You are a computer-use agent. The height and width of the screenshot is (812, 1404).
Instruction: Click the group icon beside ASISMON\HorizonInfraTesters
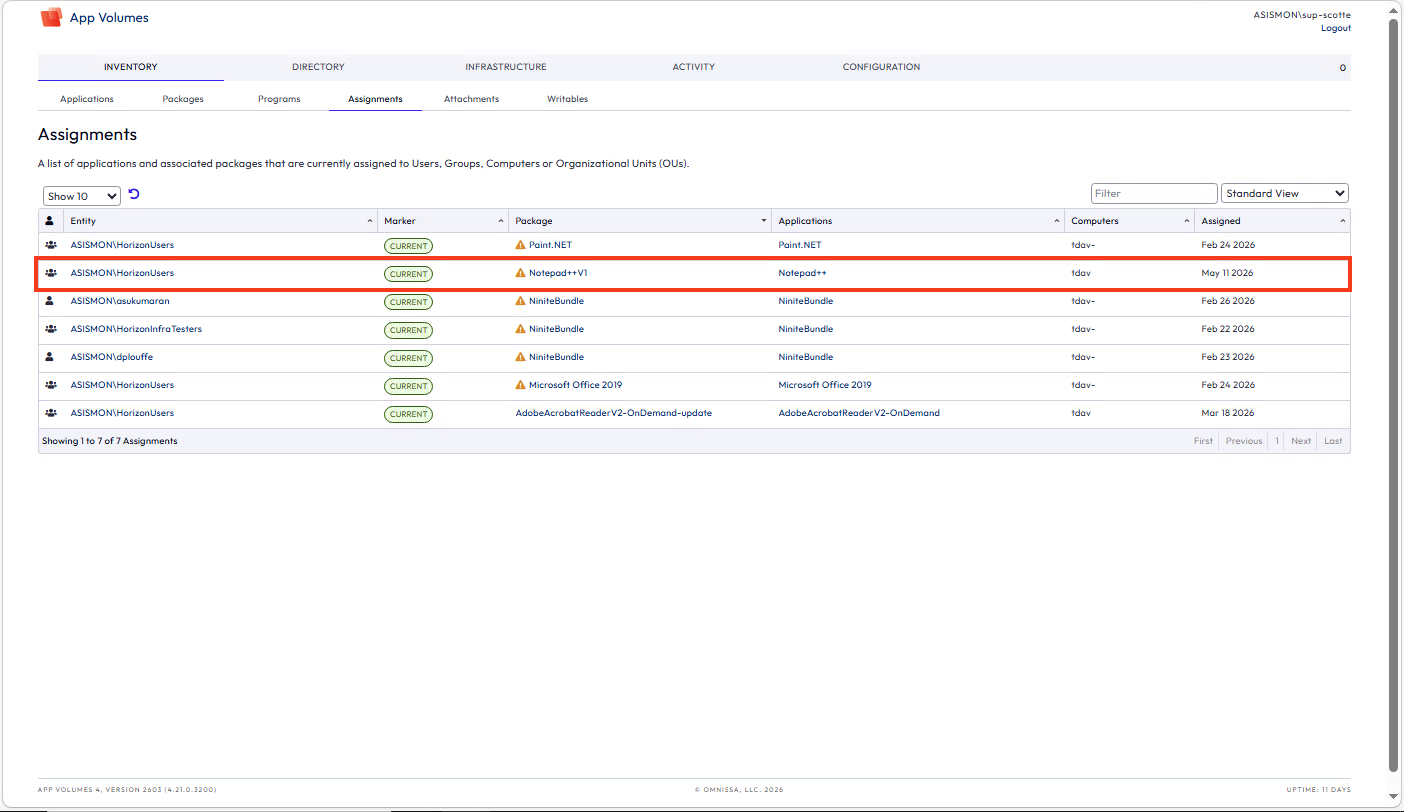tap(51, 329)
